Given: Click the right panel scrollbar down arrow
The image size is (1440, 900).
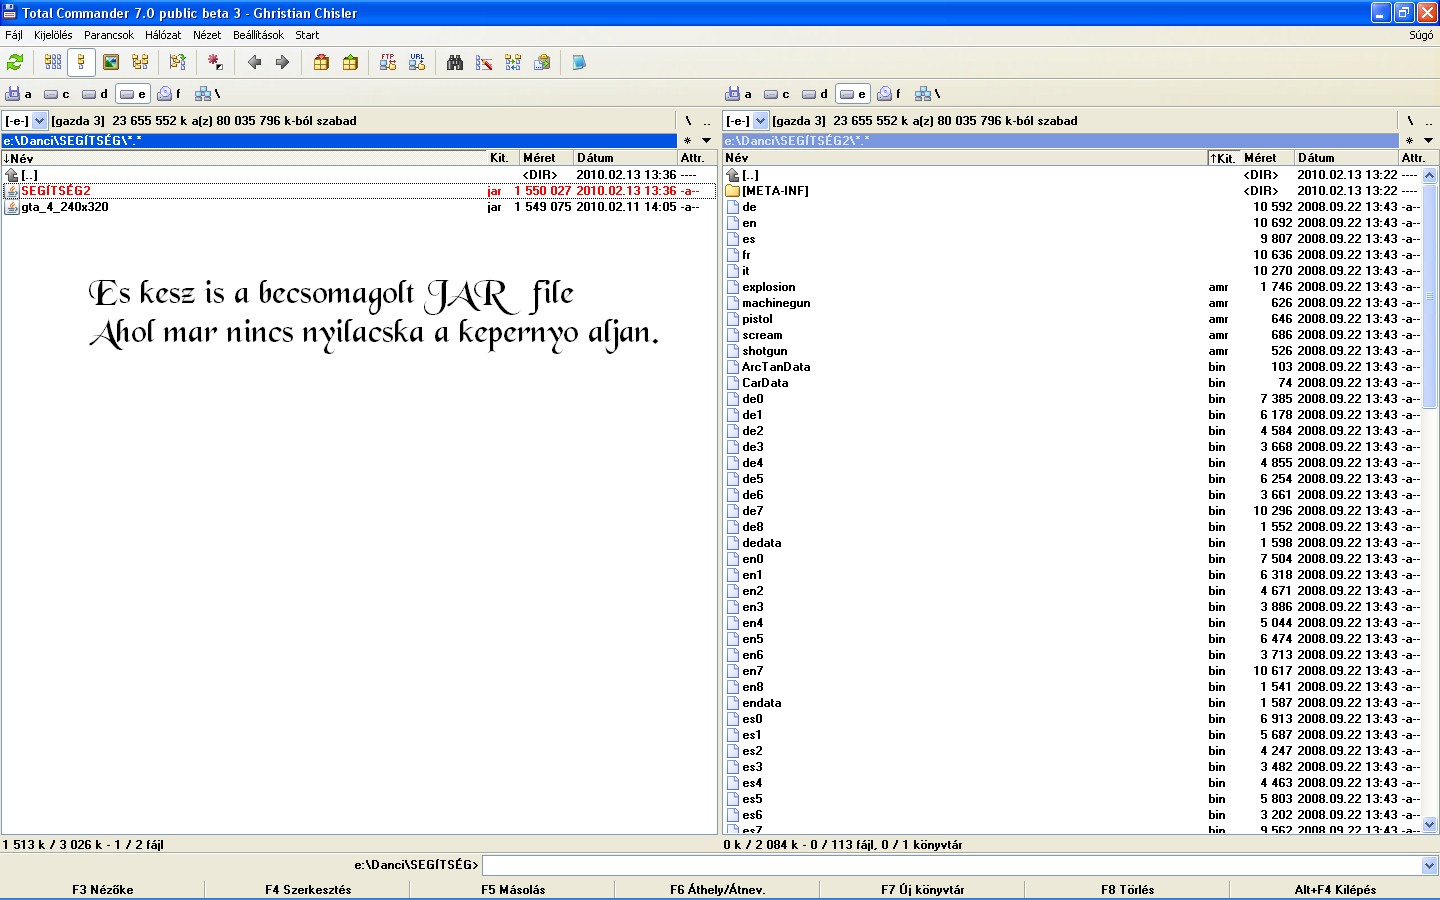Looking at the screenshot, I should (x=1430, y=825).
